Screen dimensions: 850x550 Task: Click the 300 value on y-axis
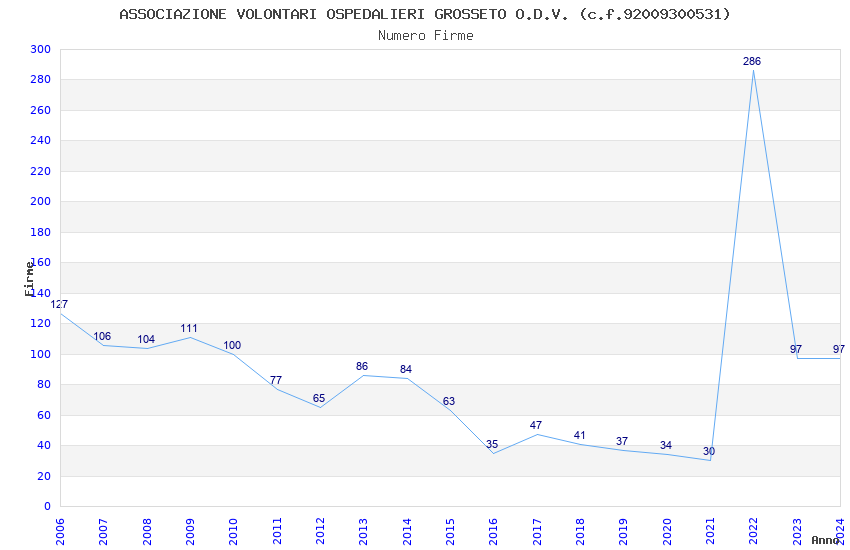(x=41, y=49)
